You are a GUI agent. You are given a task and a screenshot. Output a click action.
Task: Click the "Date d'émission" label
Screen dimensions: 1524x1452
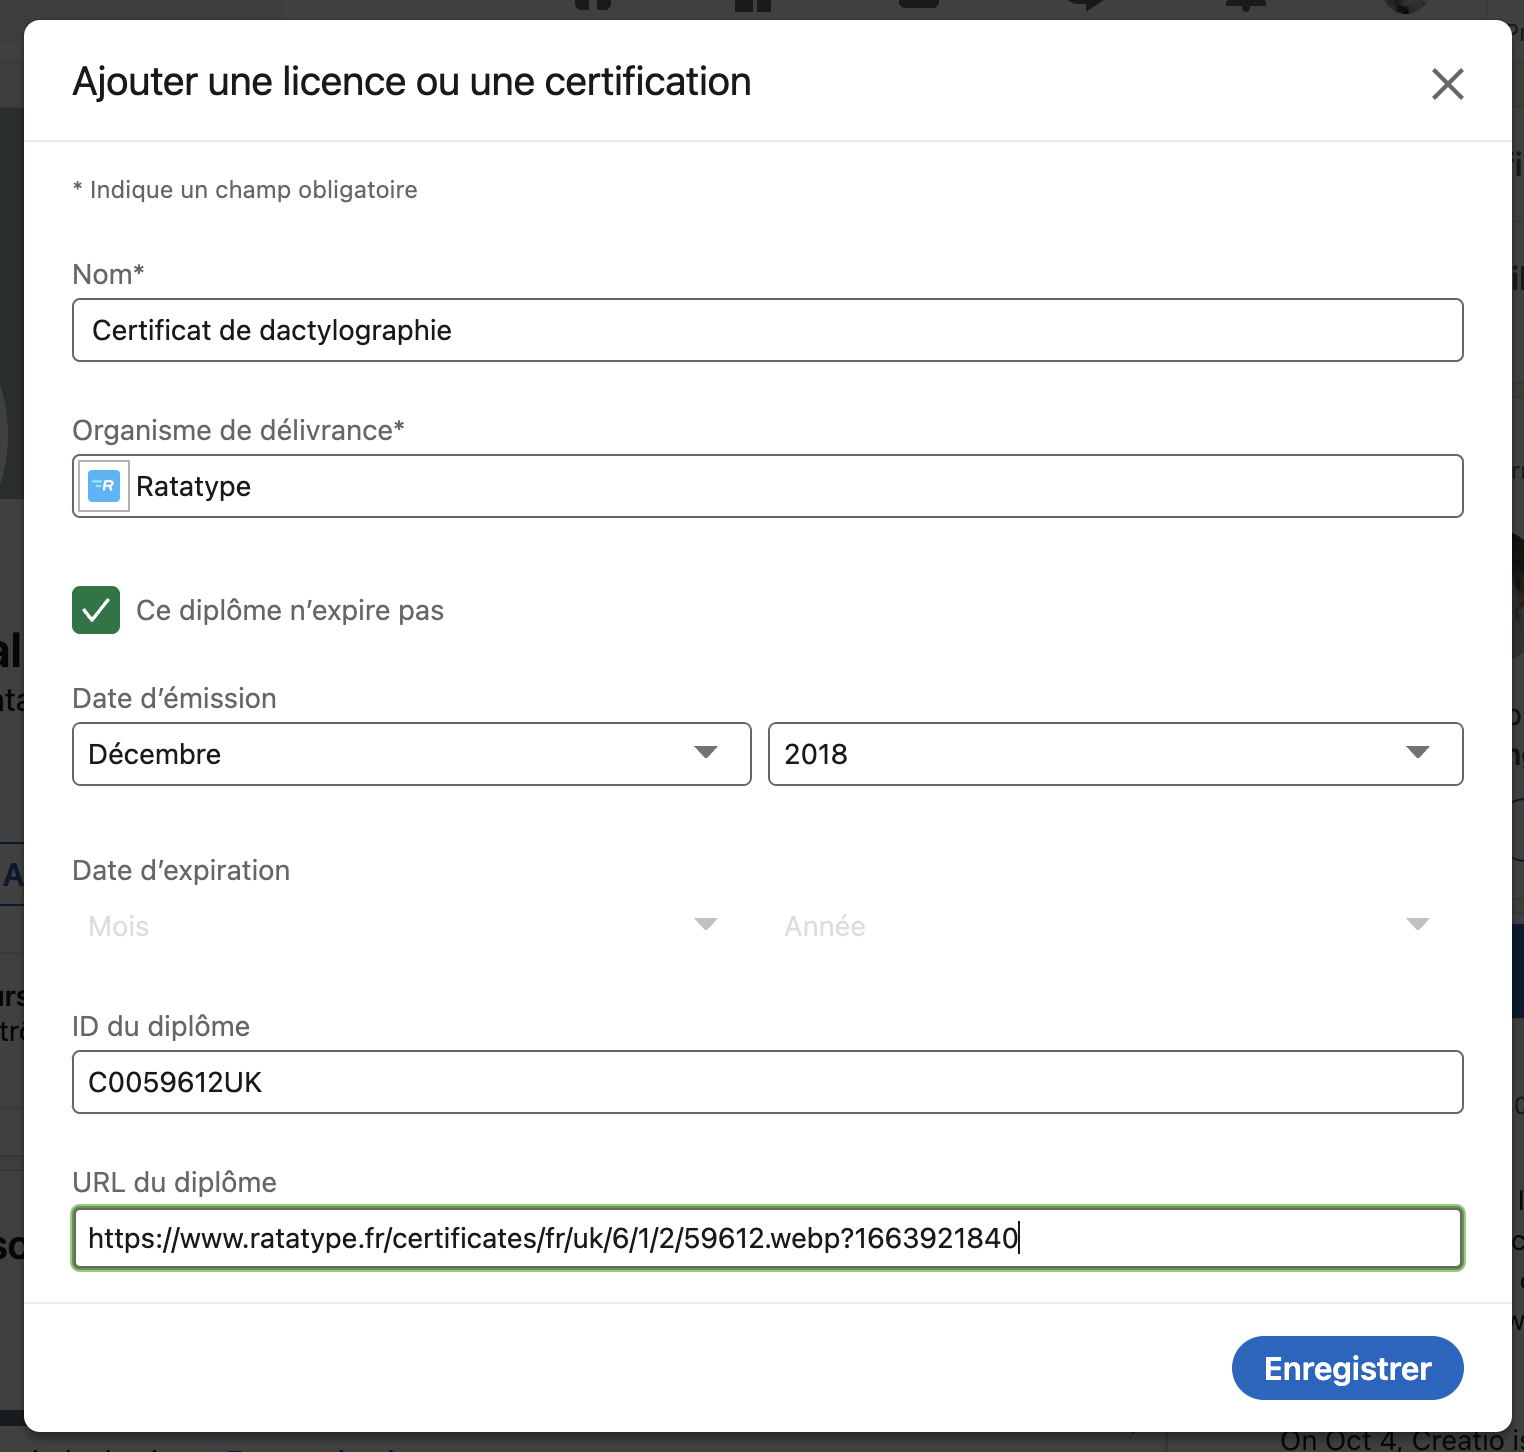(x=174, y=698)
